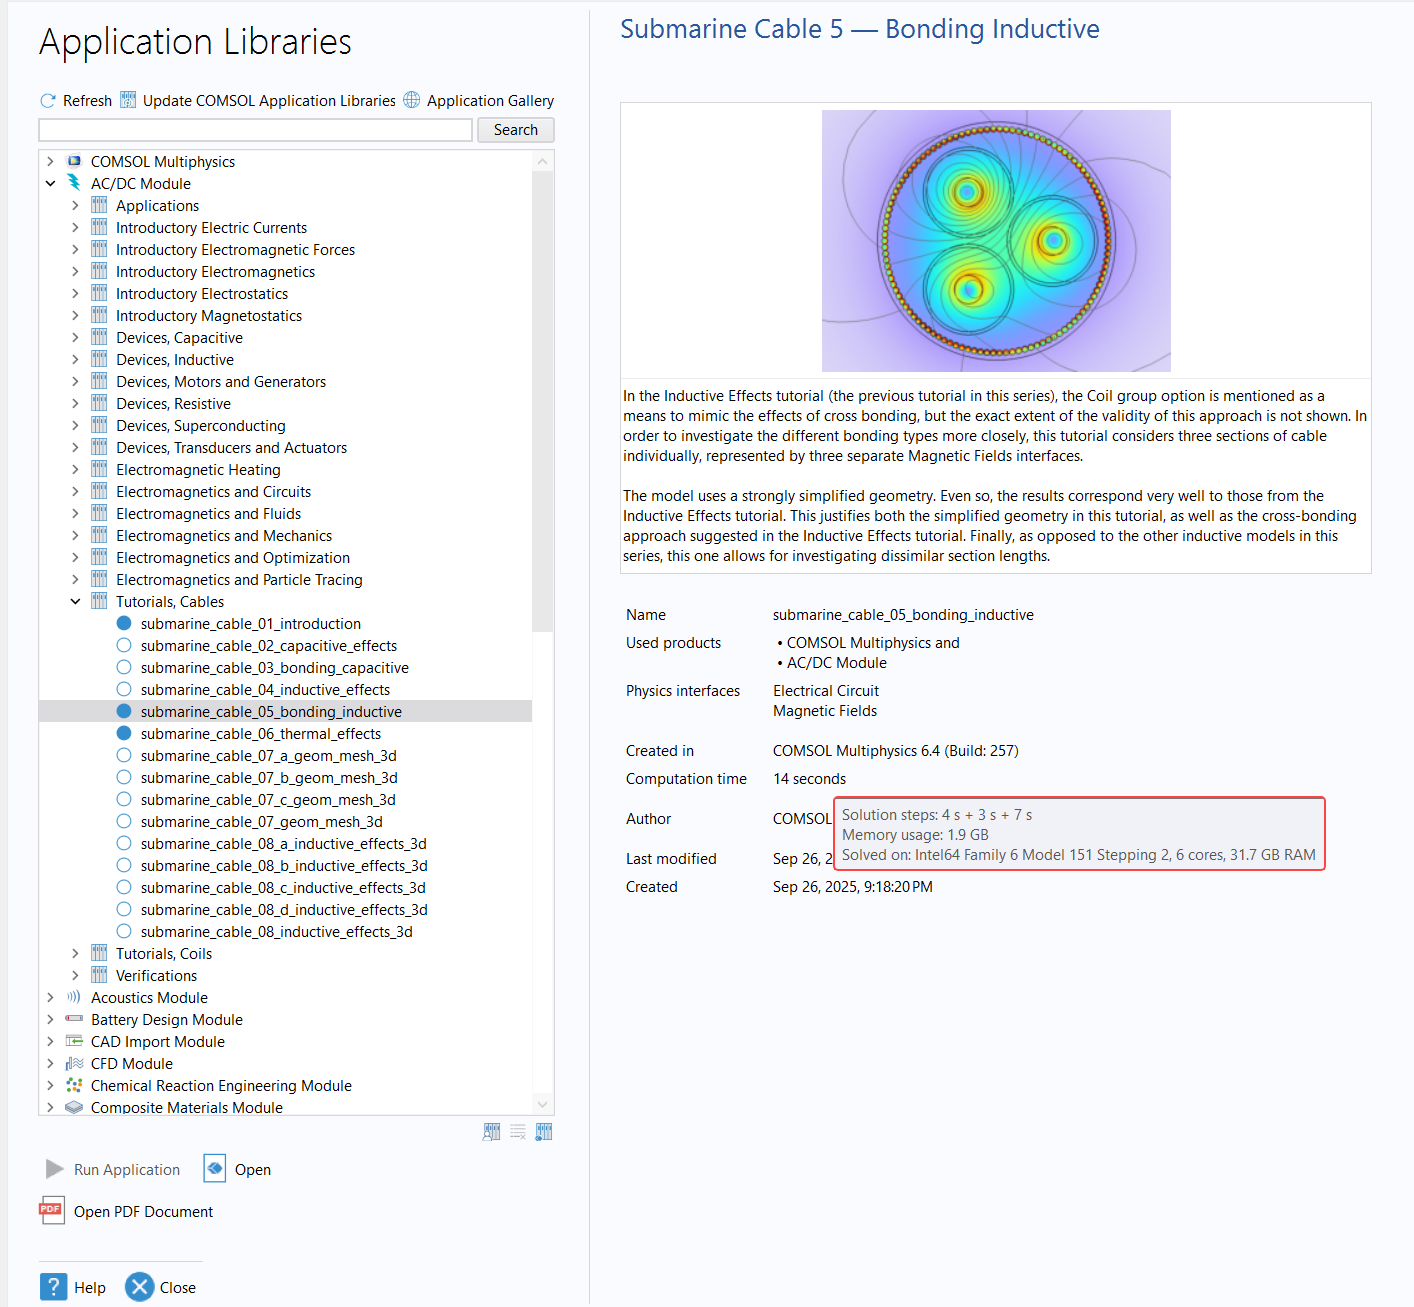Click the Application Gallery link text
The image size is (1414, 1307).
pos(490,101)
